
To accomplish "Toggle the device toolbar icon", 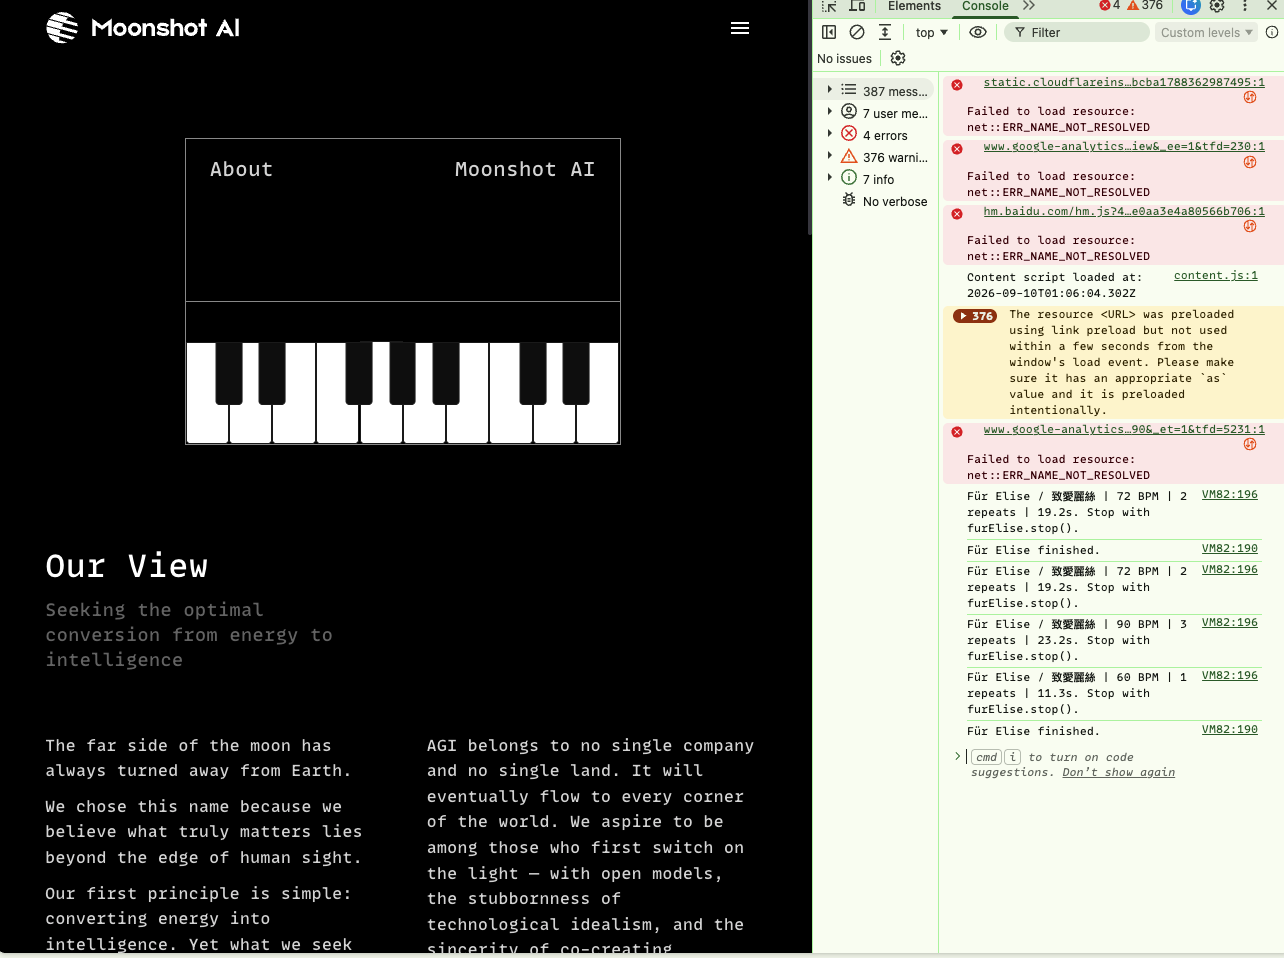I will [857, 6].
